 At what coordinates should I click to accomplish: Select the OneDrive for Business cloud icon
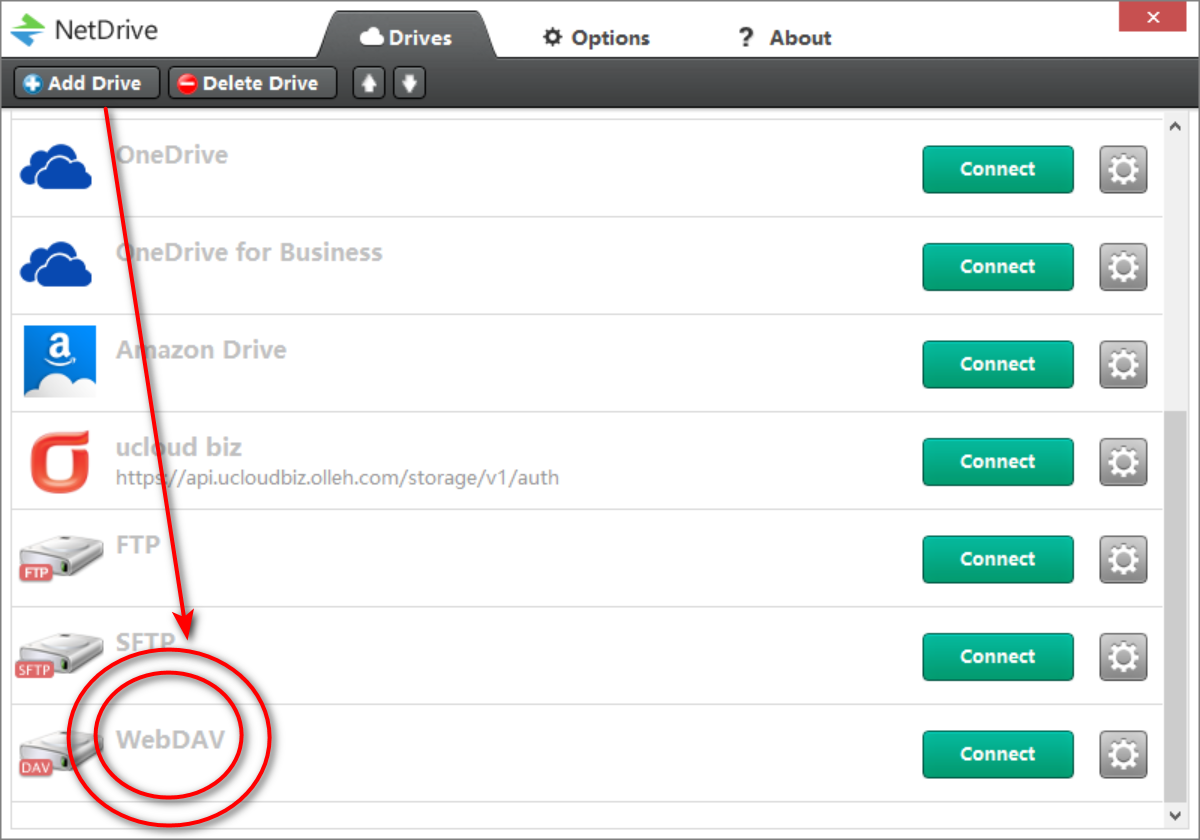tap(56, 264)
